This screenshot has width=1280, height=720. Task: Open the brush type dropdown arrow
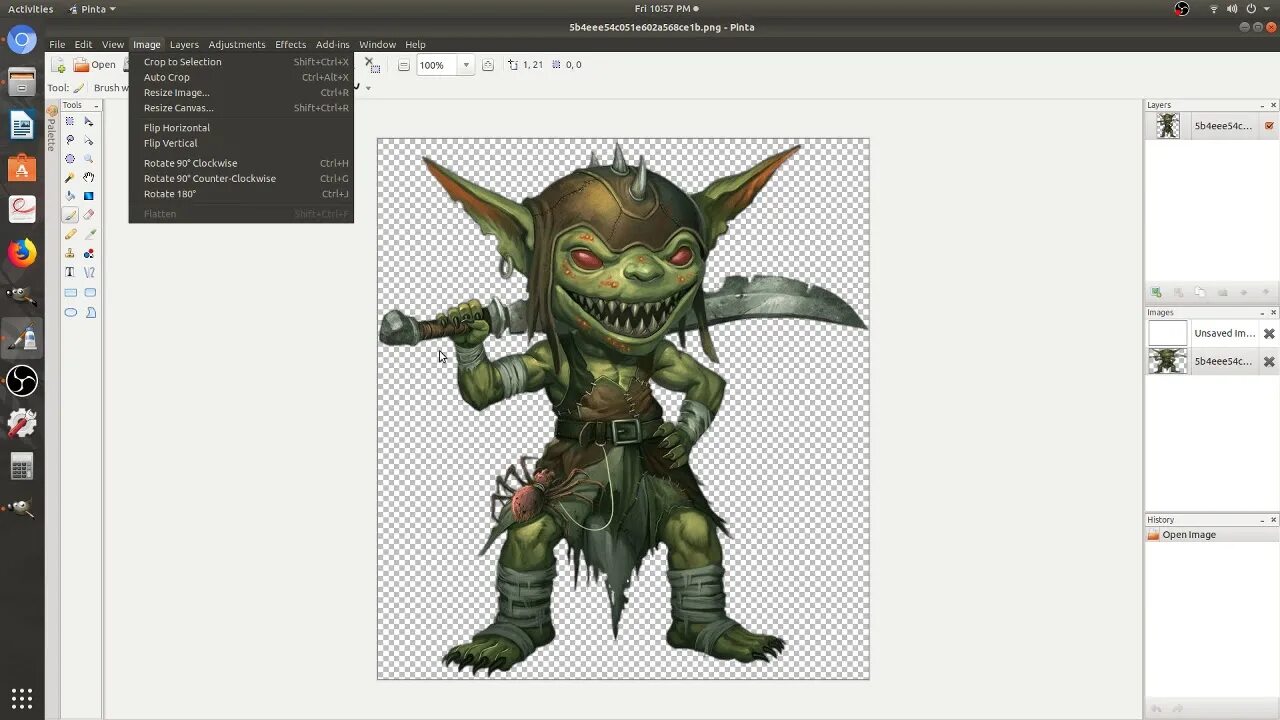pyautogui.click(x=368, y=88)
